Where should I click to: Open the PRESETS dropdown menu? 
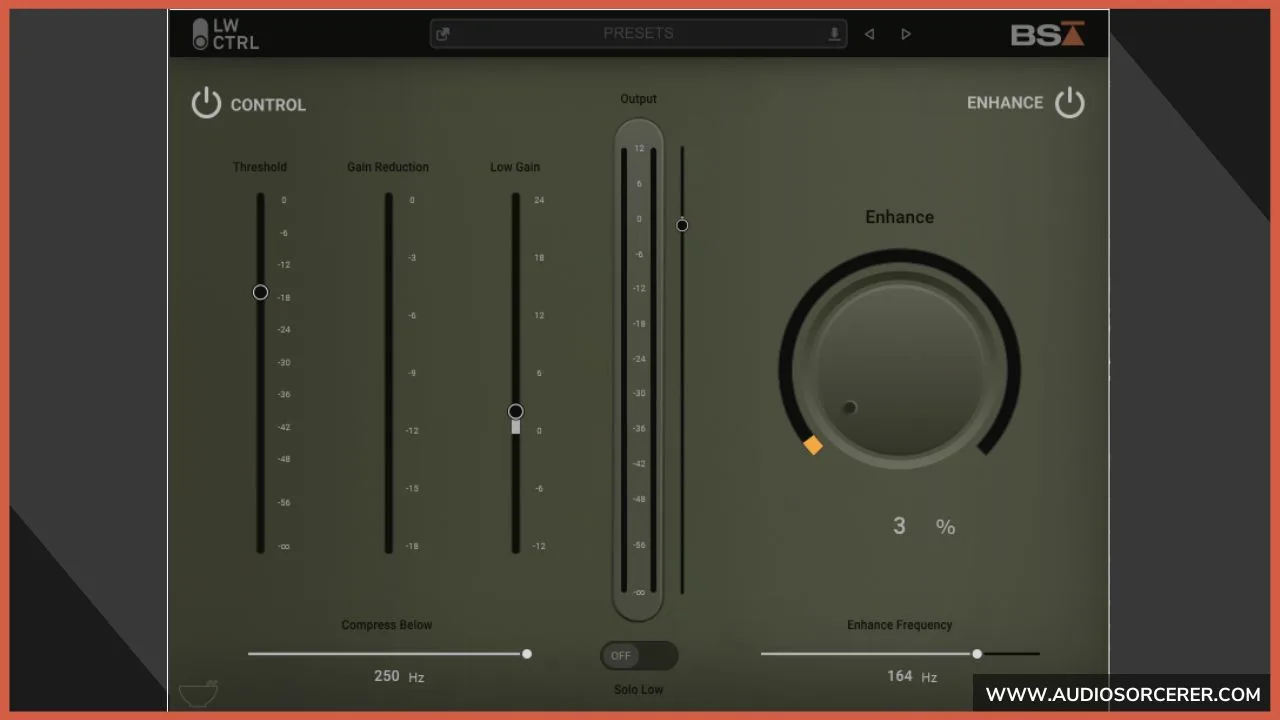638,33
